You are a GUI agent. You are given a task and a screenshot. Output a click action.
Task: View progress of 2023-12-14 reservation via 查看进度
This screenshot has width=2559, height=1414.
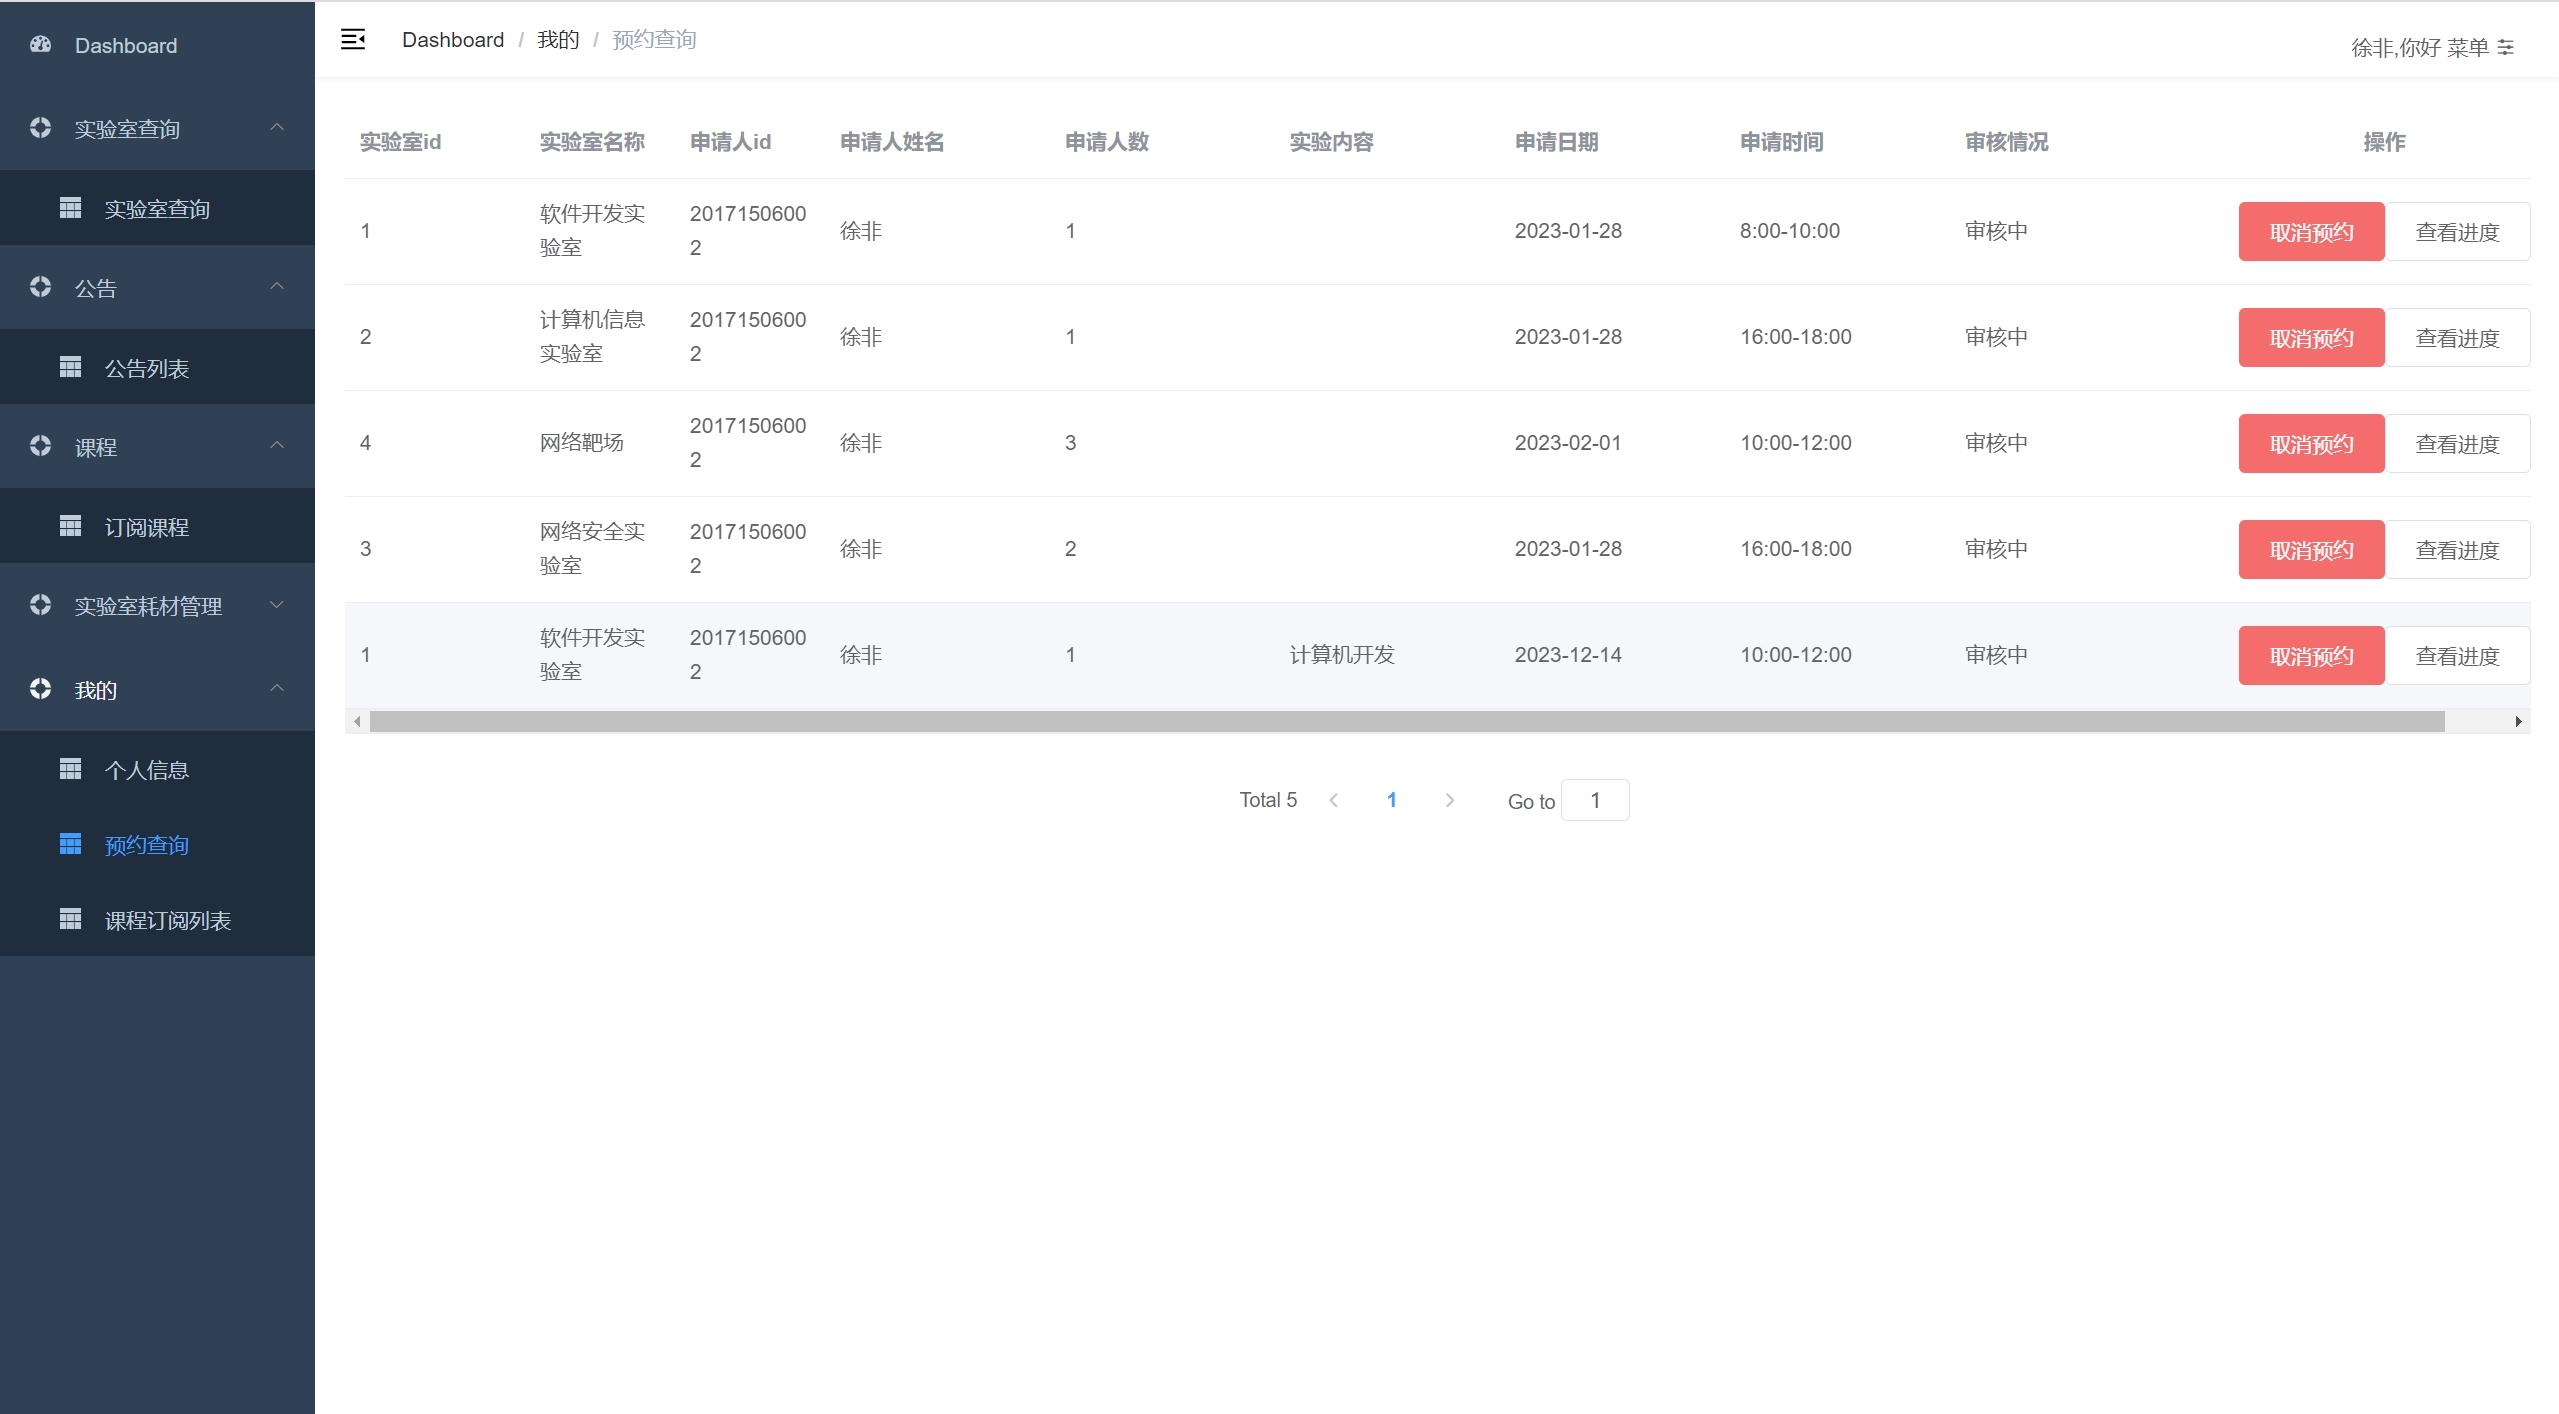pyautogui.click(x=2456, y=655)
